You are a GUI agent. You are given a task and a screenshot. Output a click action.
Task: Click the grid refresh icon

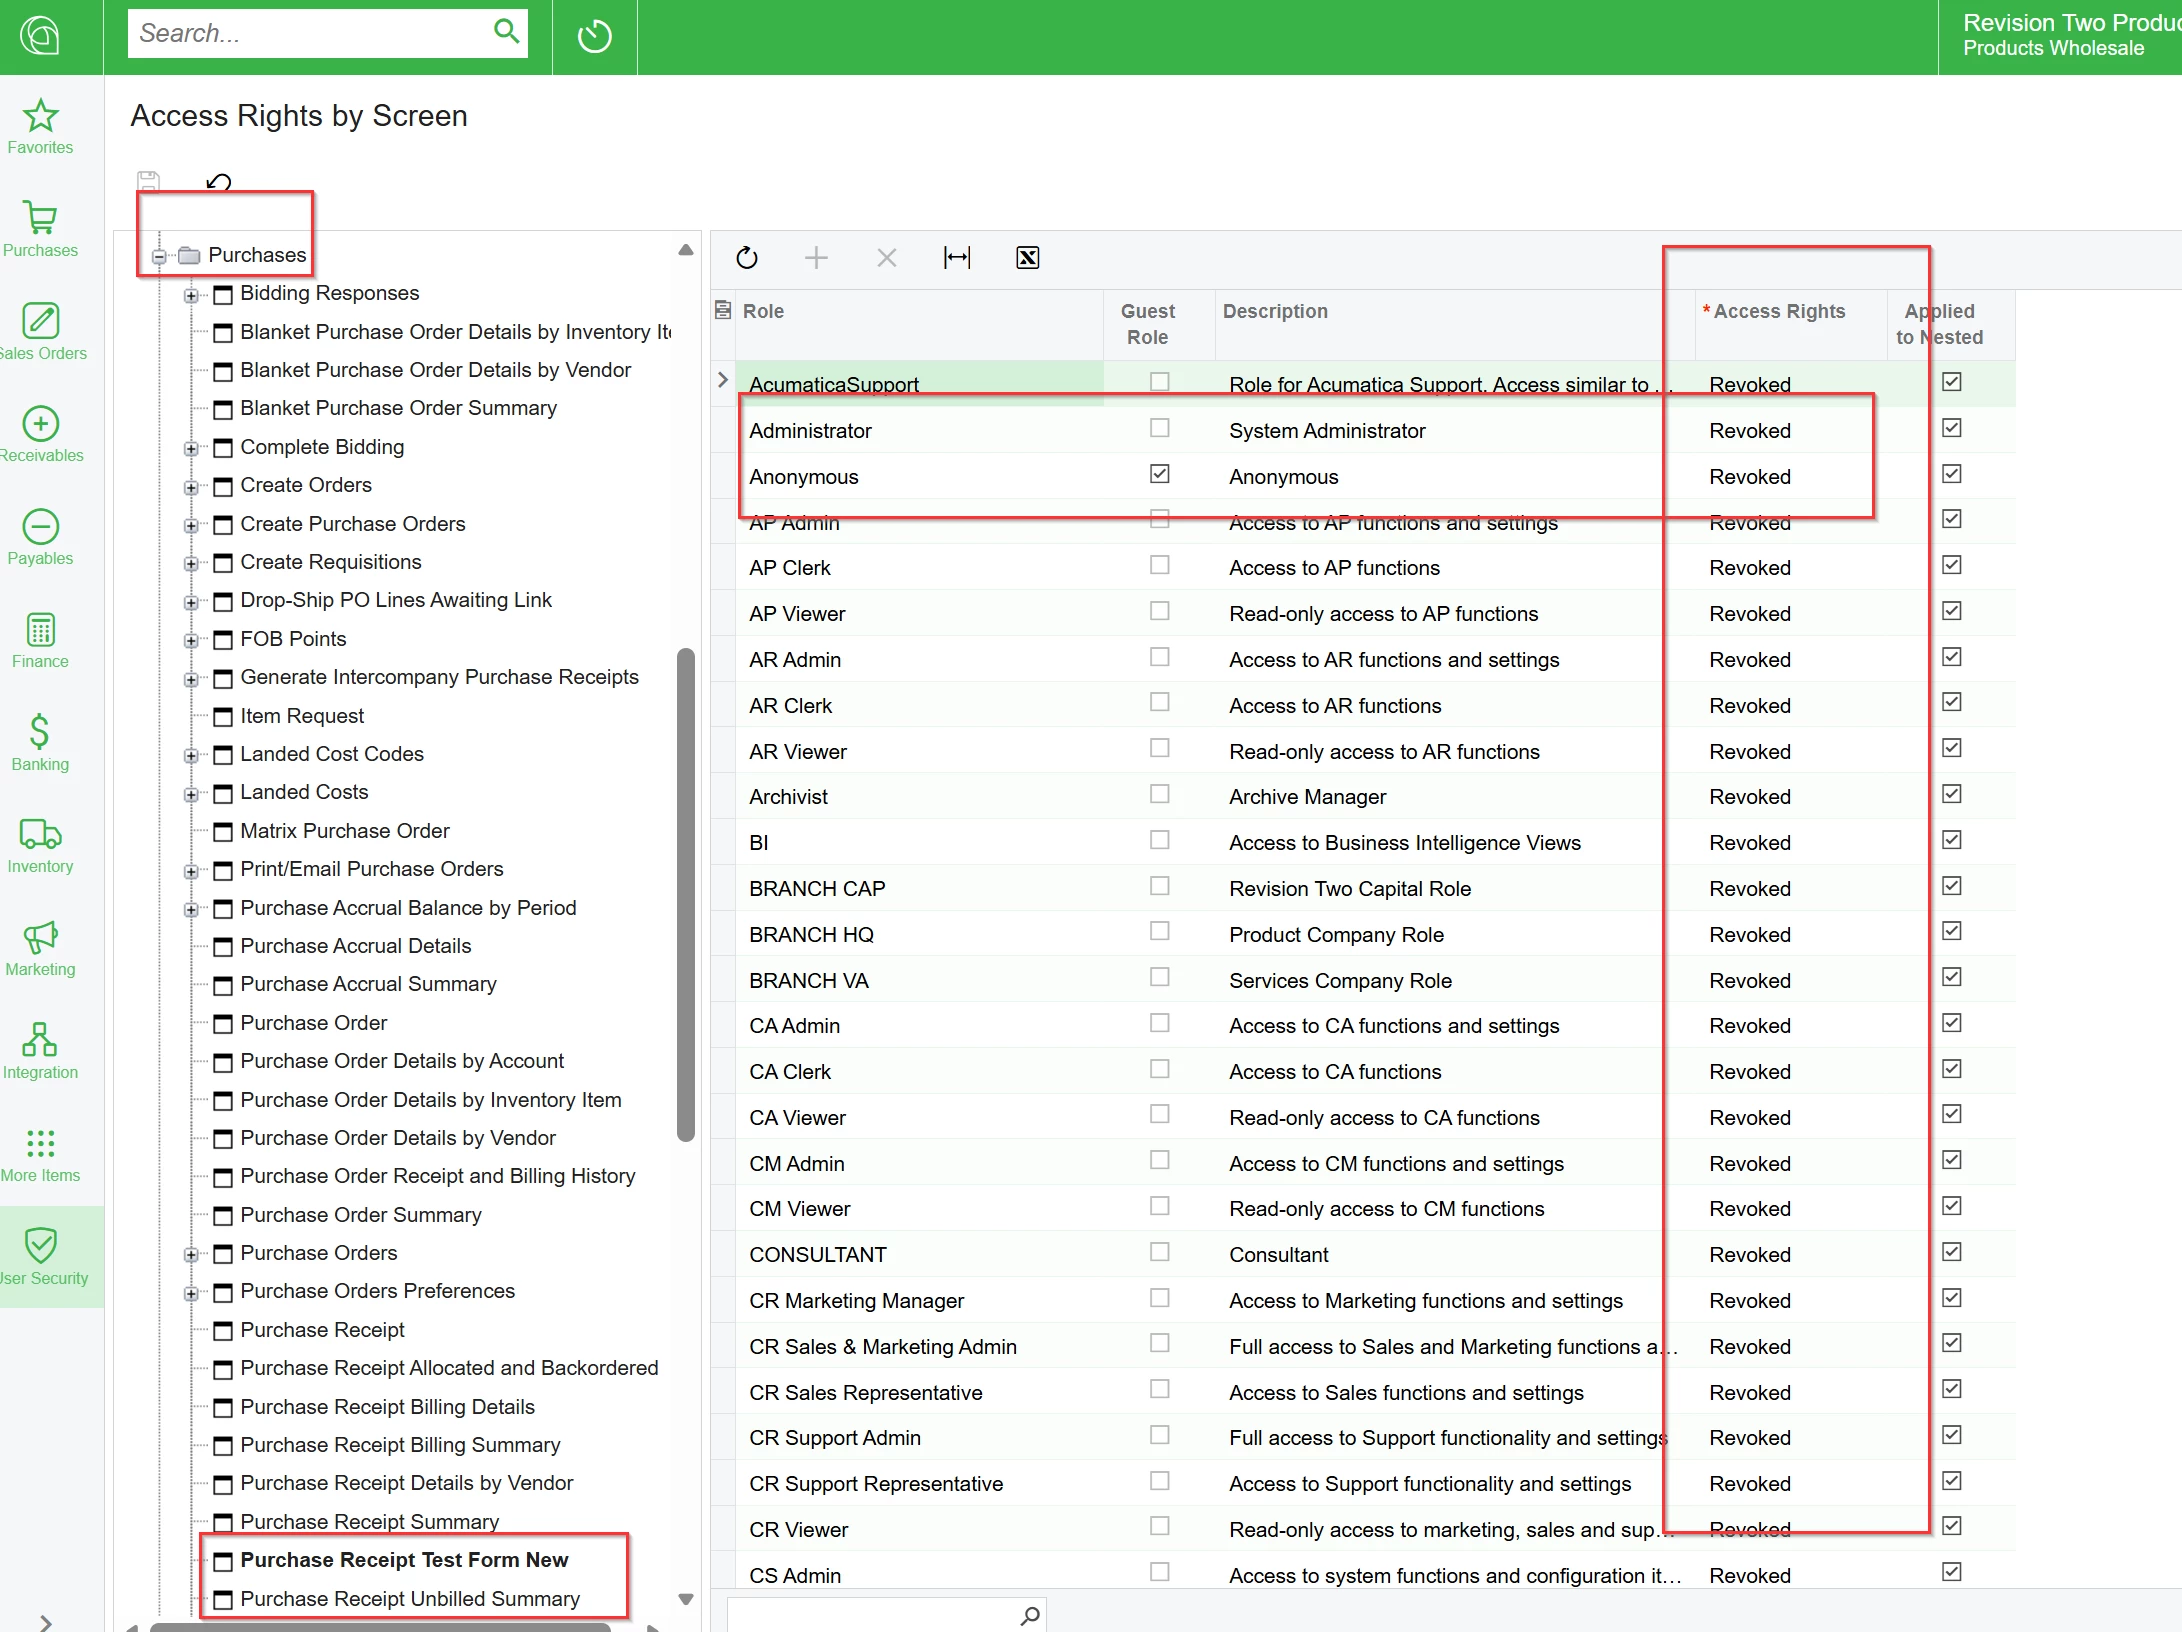[747, 258]
